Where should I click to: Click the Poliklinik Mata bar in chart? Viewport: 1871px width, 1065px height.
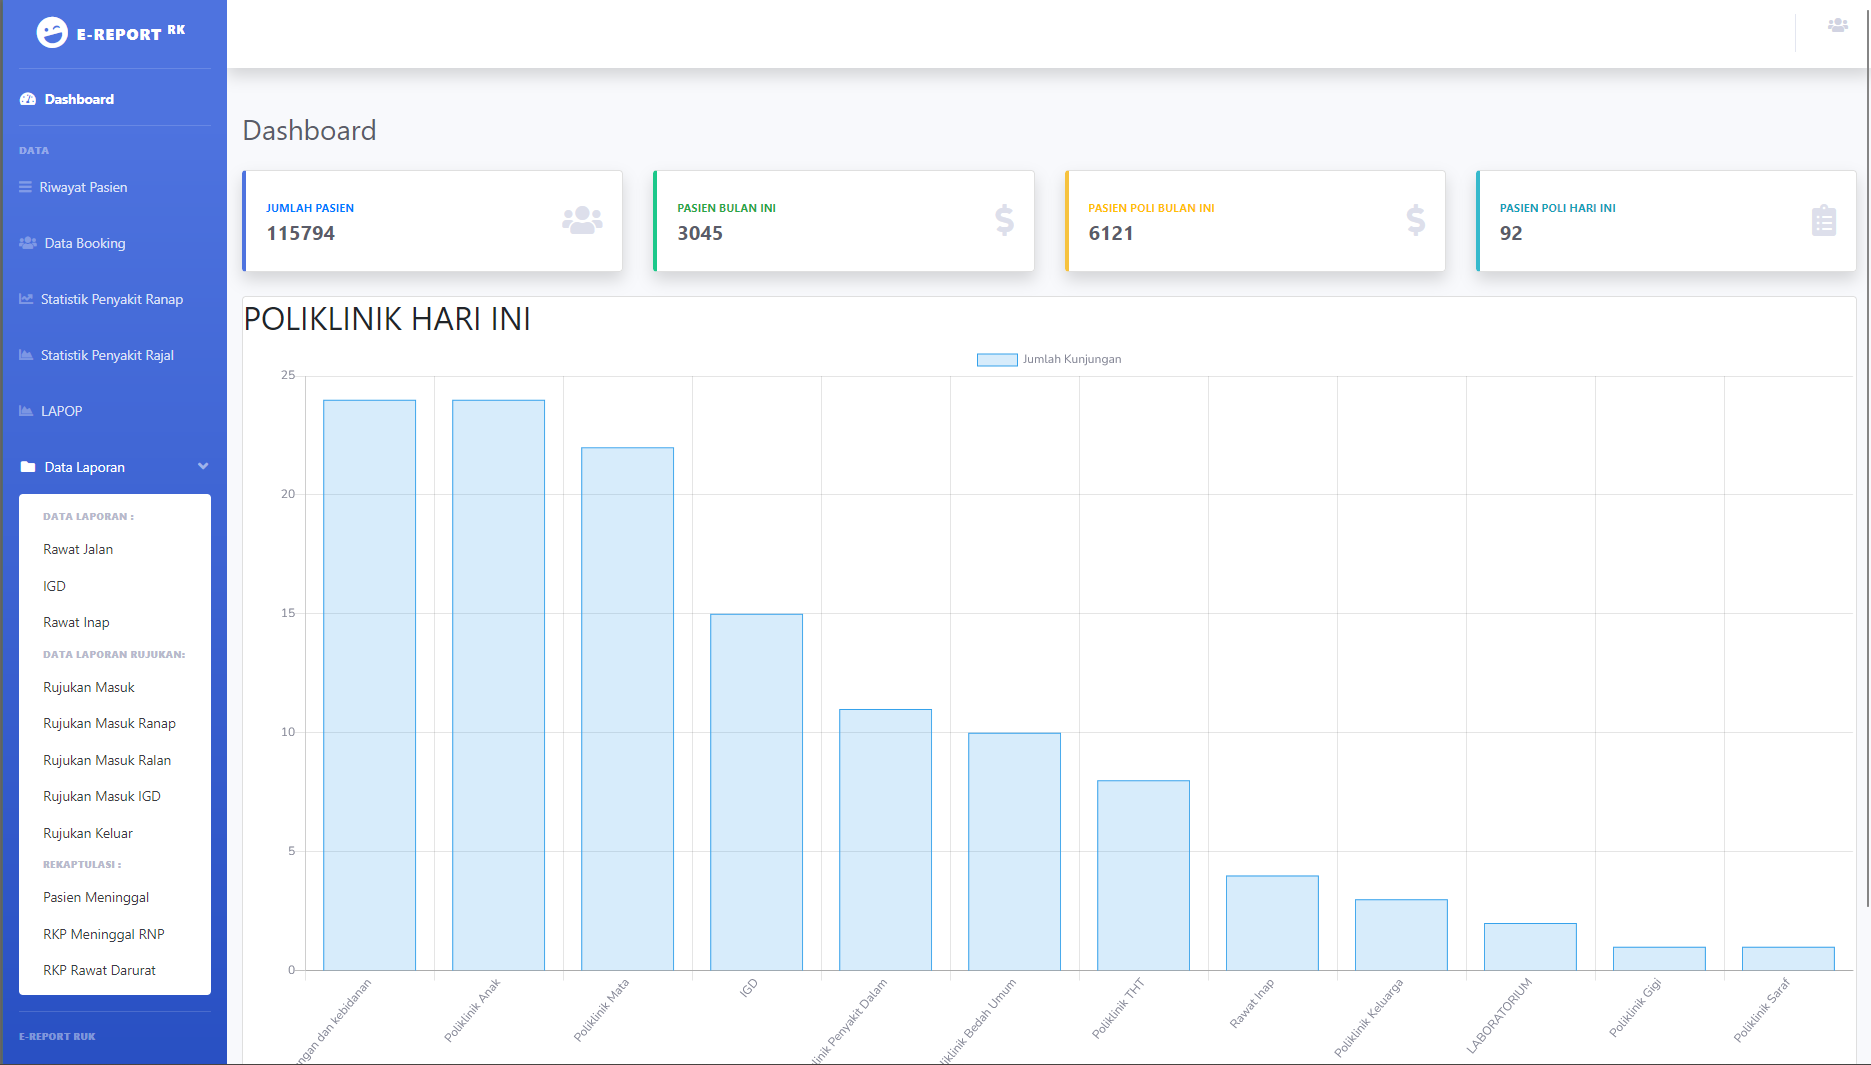(x=627, y=708)
